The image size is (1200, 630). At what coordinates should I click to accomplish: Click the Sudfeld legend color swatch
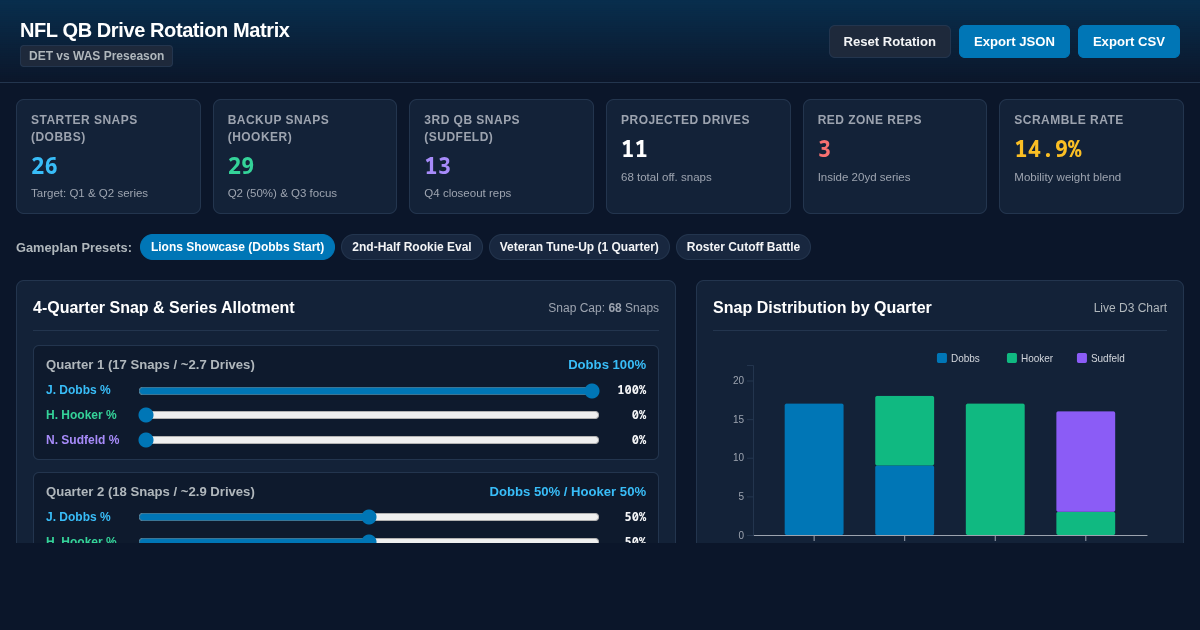point(1082,358)
